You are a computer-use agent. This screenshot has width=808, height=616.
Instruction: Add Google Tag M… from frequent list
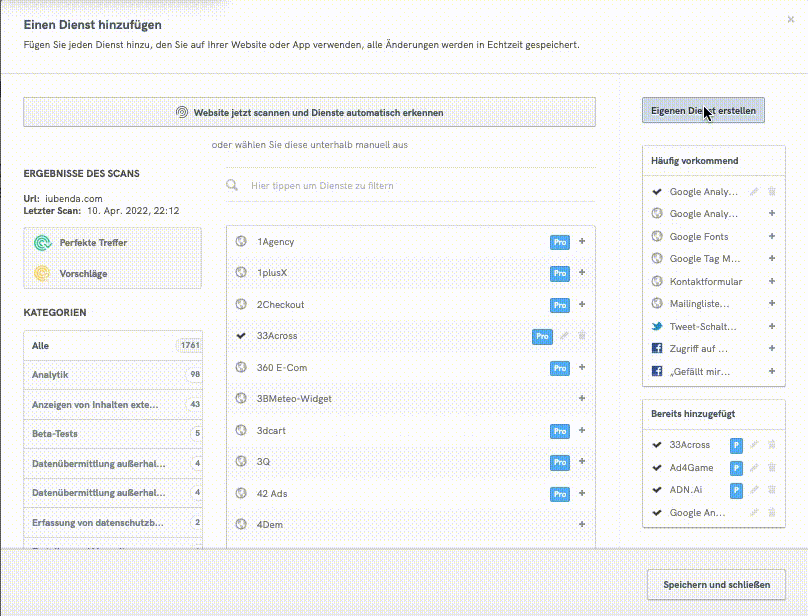(x=772, y=259)
